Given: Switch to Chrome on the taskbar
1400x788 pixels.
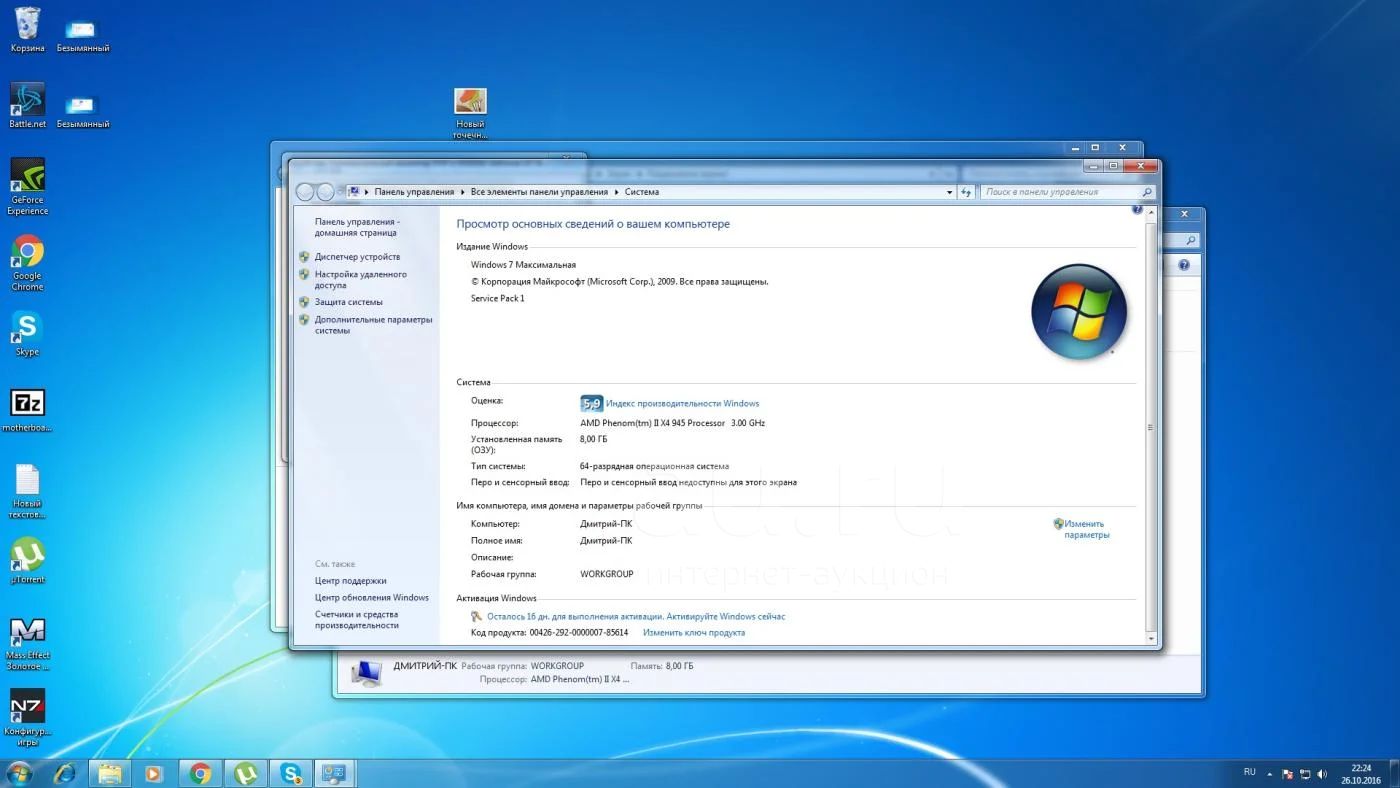Looking at the screenshot, I should pos(200,773).
